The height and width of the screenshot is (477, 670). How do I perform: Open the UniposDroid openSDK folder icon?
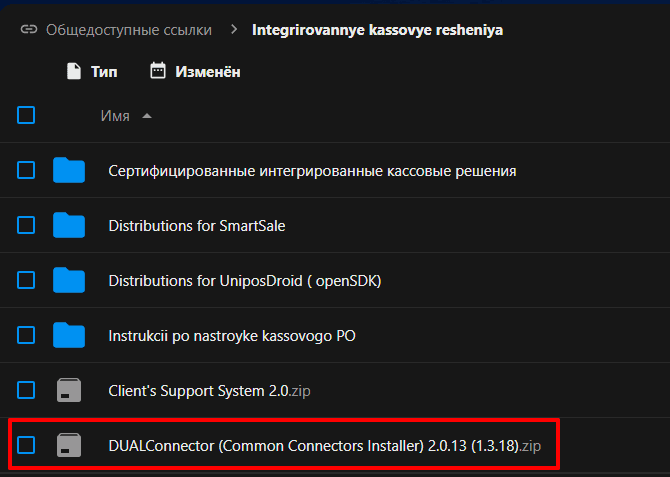tap(69, 281)
